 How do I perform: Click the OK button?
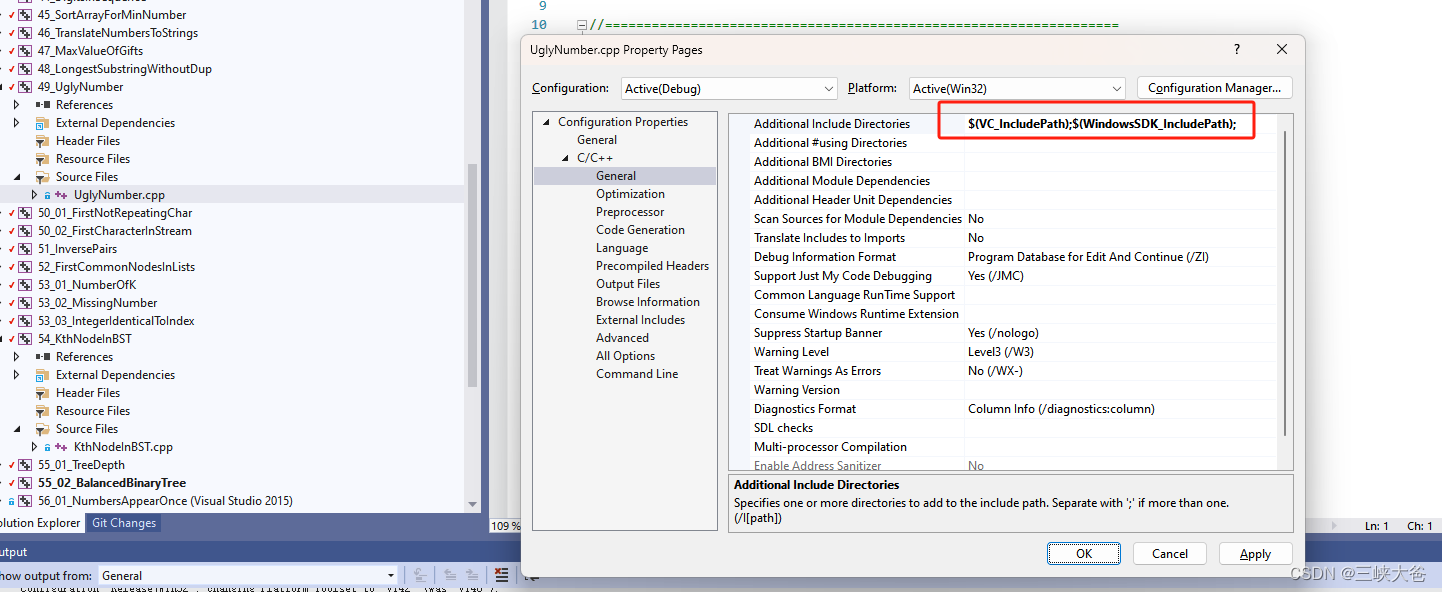[1084, 553]
